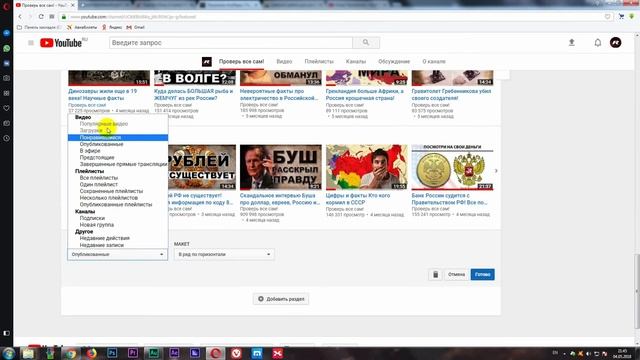Open the Windows Start button
Image resolution: width=640 pixels, height=360 pixels.
(x=8, y=353)
